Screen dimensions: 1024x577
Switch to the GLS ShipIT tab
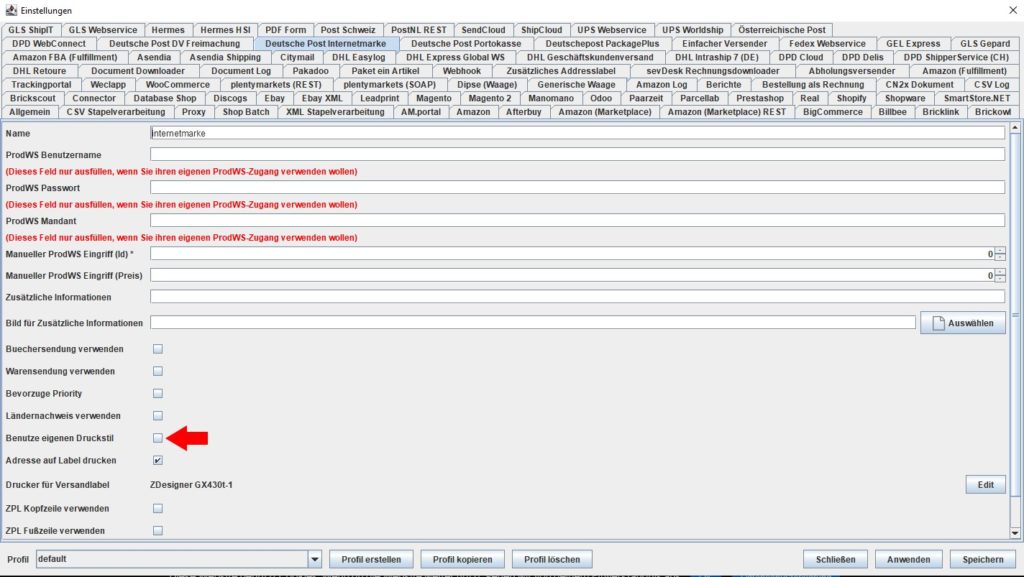click(x=31, y=30)
